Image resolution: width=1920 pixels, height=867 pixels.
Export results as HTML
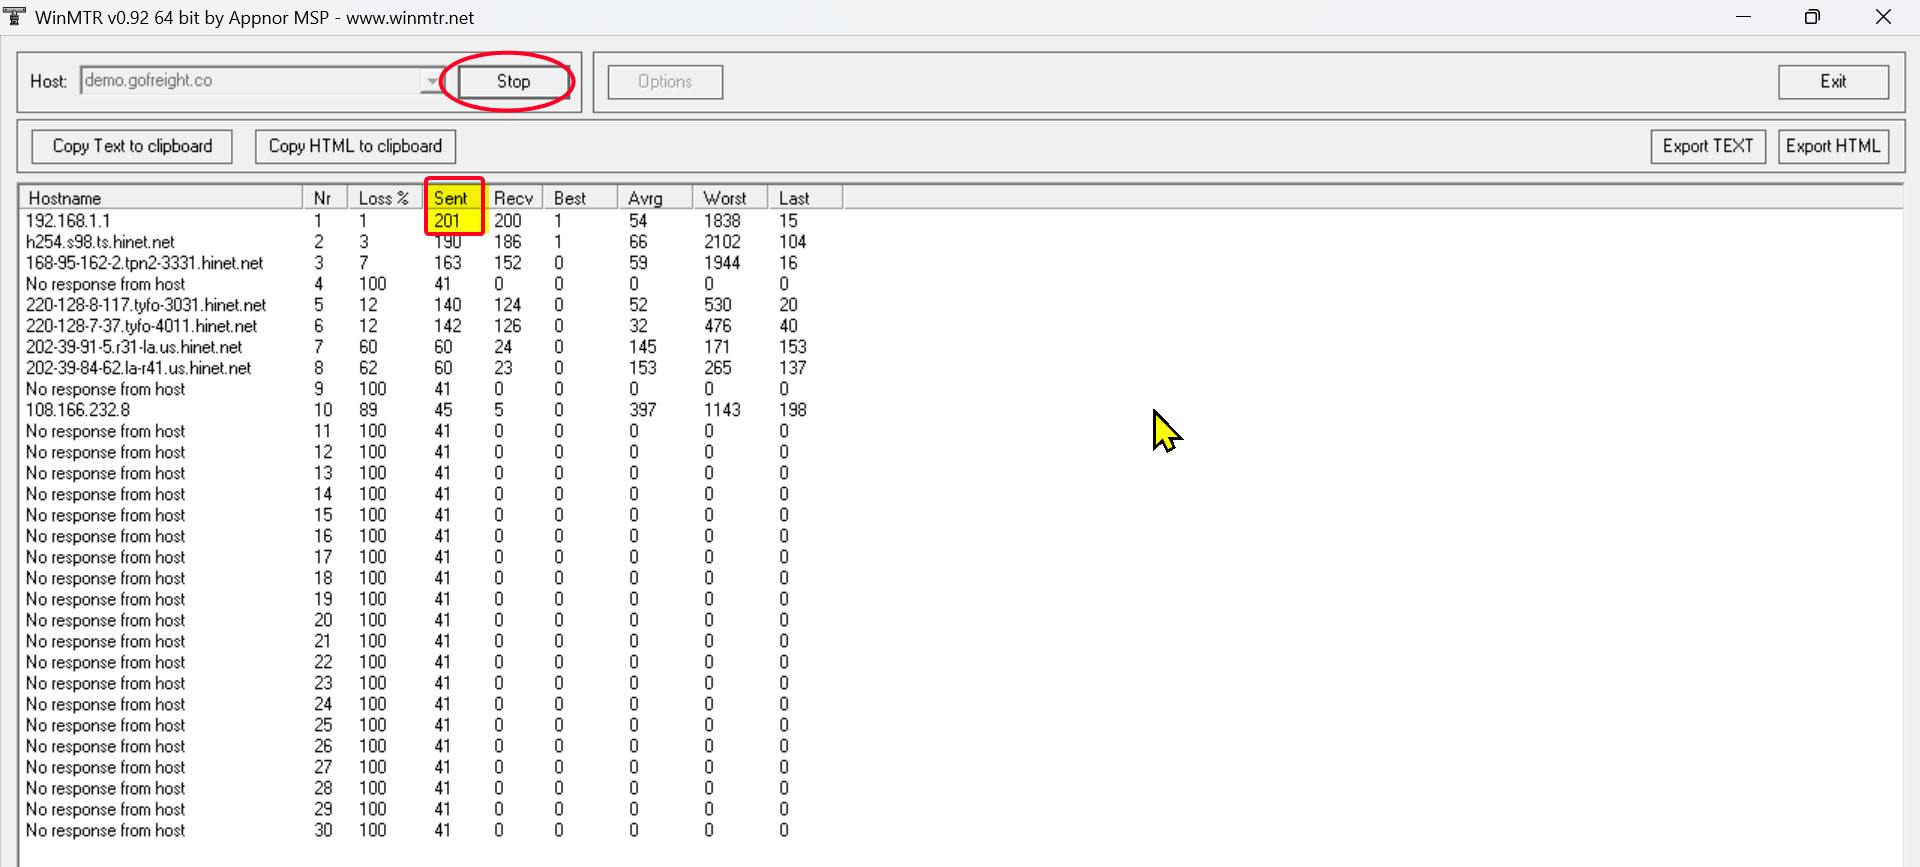[1833, 146]
